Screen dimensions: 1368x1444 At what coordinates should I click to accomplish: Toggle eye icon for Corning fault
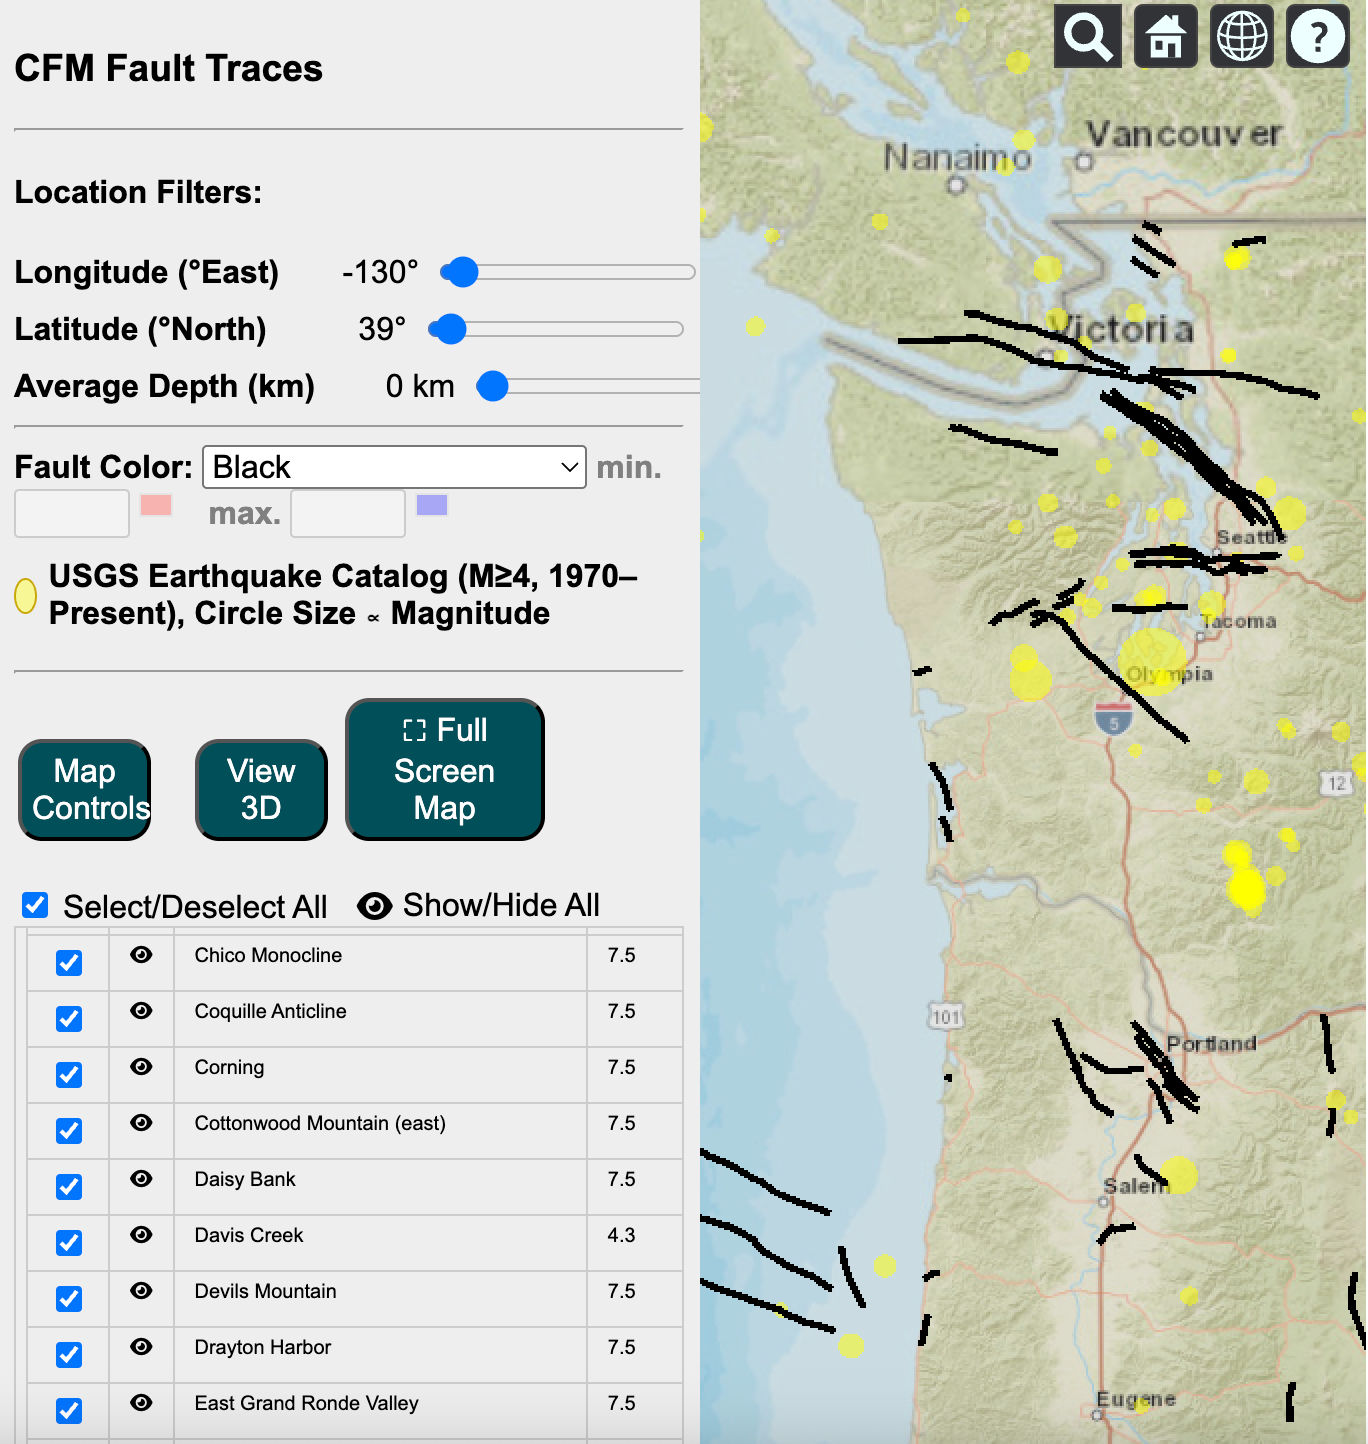141,1067
